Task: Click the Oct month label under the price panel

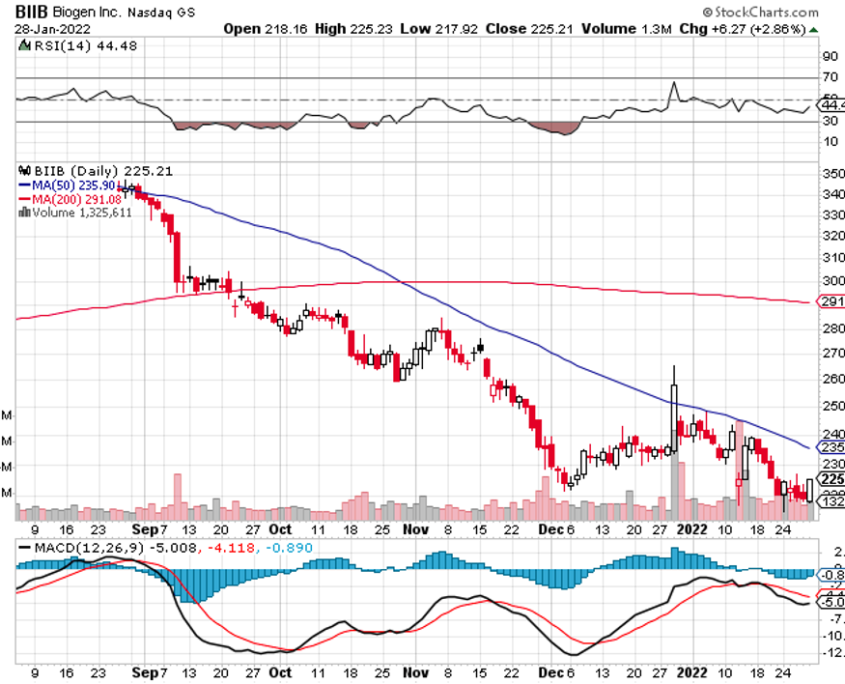Action: coord(280,529)
